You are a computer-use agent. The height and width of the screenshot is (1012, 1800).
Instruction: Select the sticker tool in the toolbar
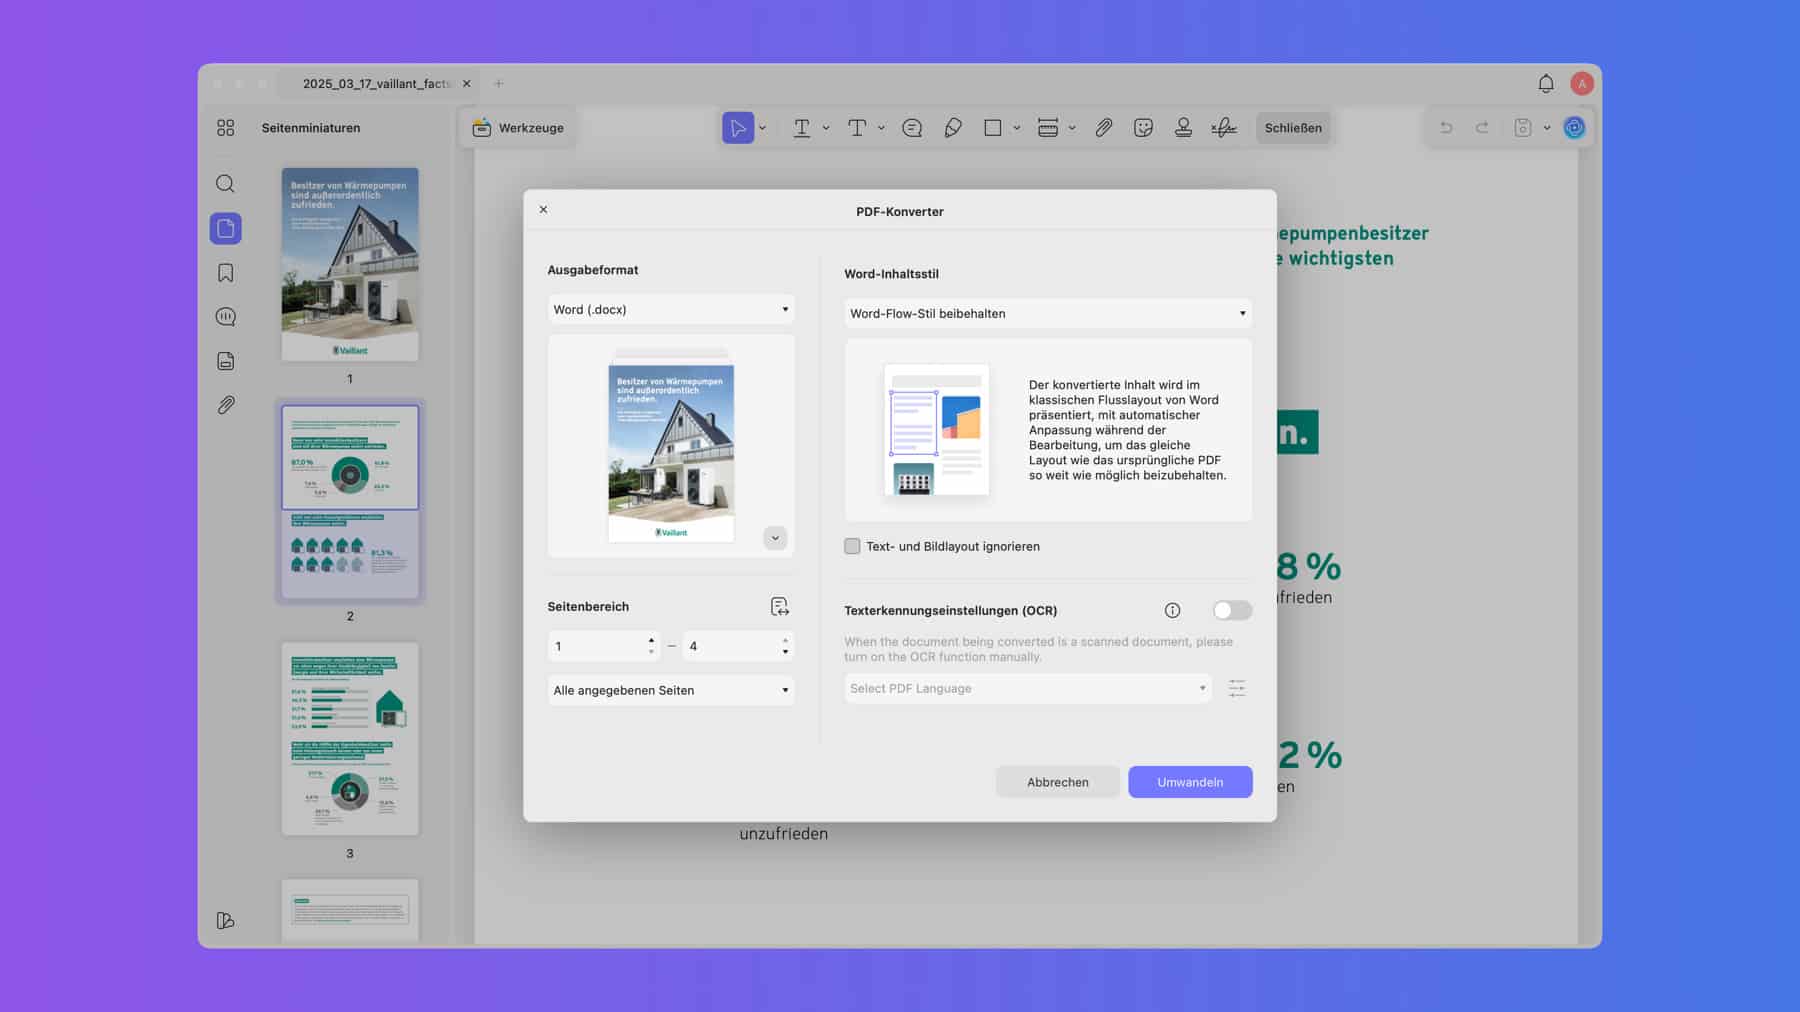(x=1144, y=127)
